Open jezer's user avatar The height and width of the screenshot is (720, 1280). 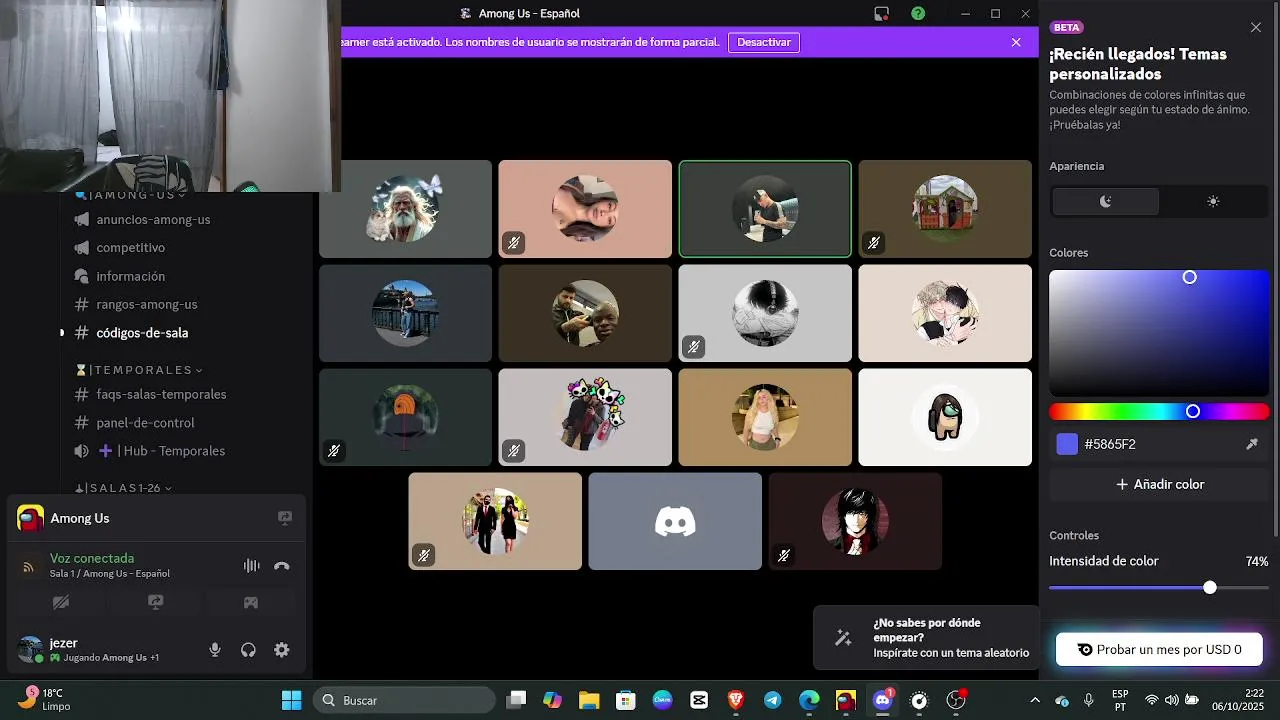(x=31, y=649)
